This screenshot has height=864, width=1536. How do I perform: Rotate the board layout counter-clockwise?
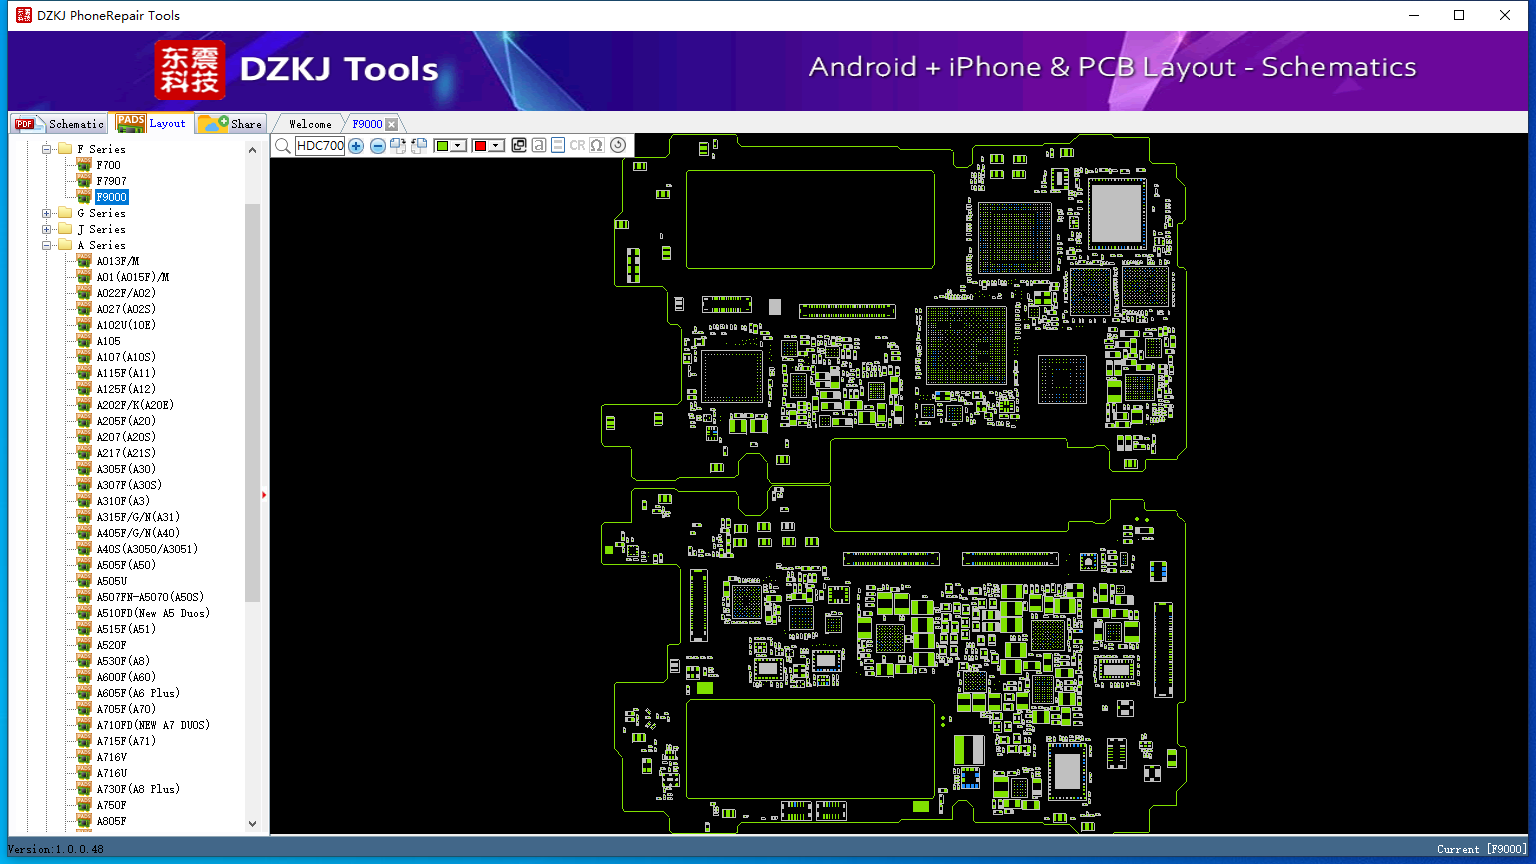click(x=419, y=146)
